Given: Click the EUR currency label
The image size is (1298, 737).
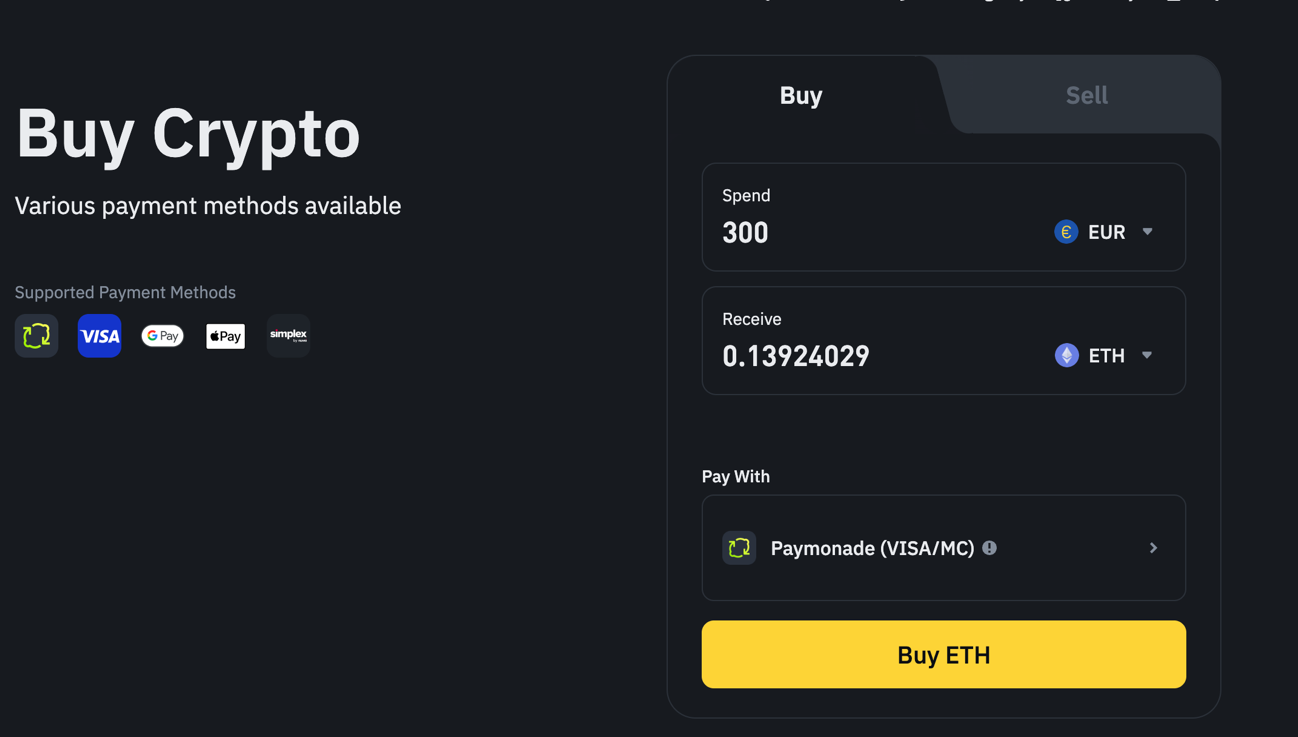Looking at the screenshot, I should point(1106,232).
